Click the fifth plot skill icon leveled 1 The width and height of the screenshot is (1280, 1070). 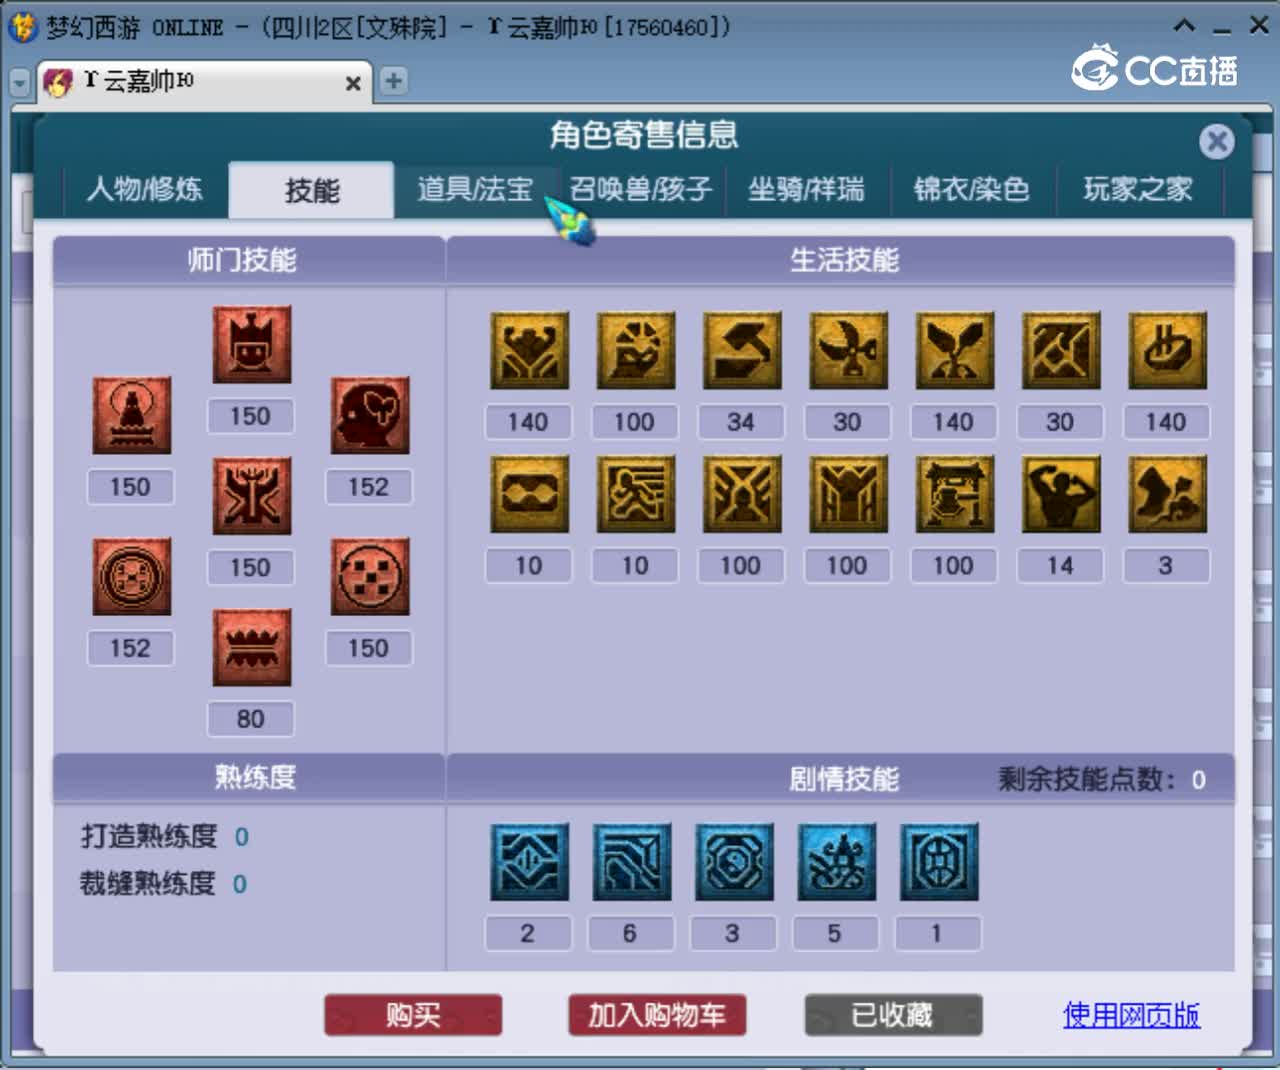[x=938, y=862]
